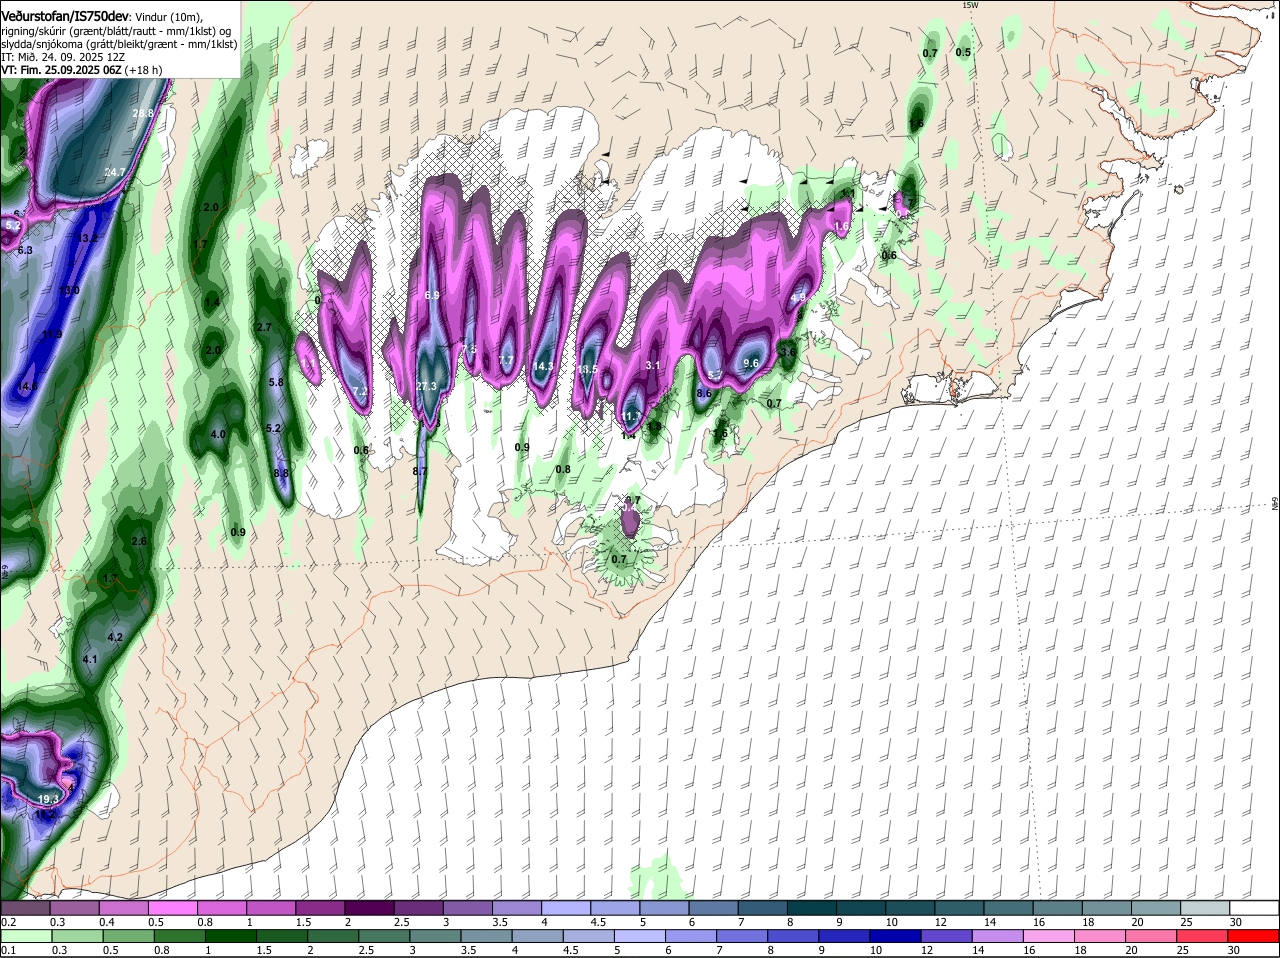The image size is (1280, 958).
Task: Select the init time line 'IT: Mið. 24. 09. 2025 12Z'
Action: (61, 57)
